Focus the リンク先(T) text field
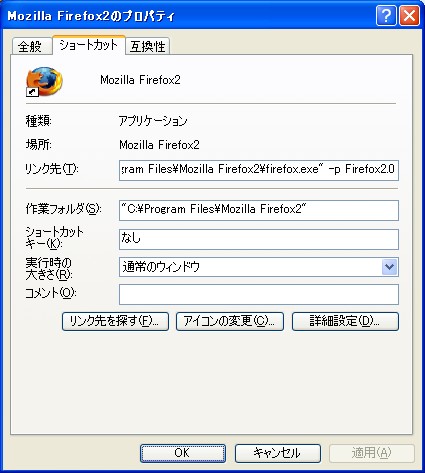Viewport: 425px width, 473px height. click(x=259, y=170)
